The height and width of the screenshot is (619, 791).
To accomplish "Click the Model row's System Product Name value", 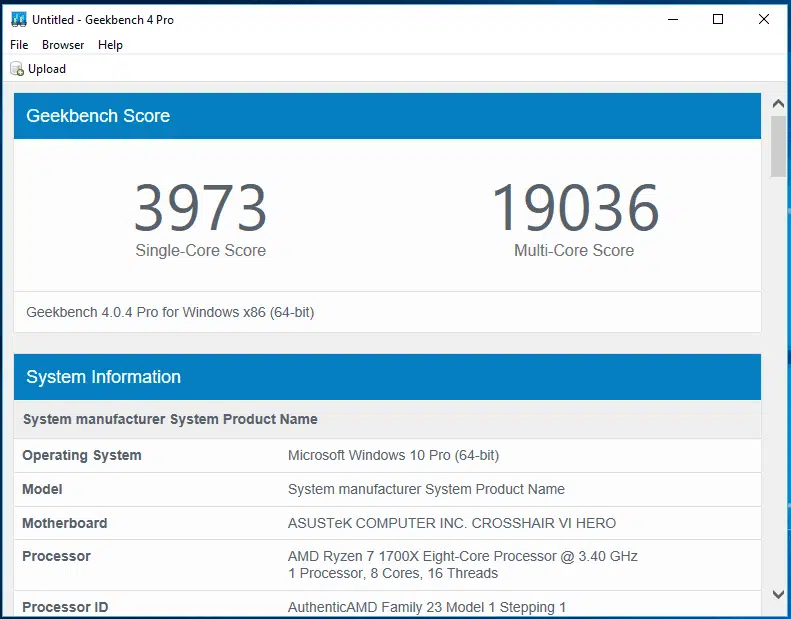I will click(x=426, y=489).
